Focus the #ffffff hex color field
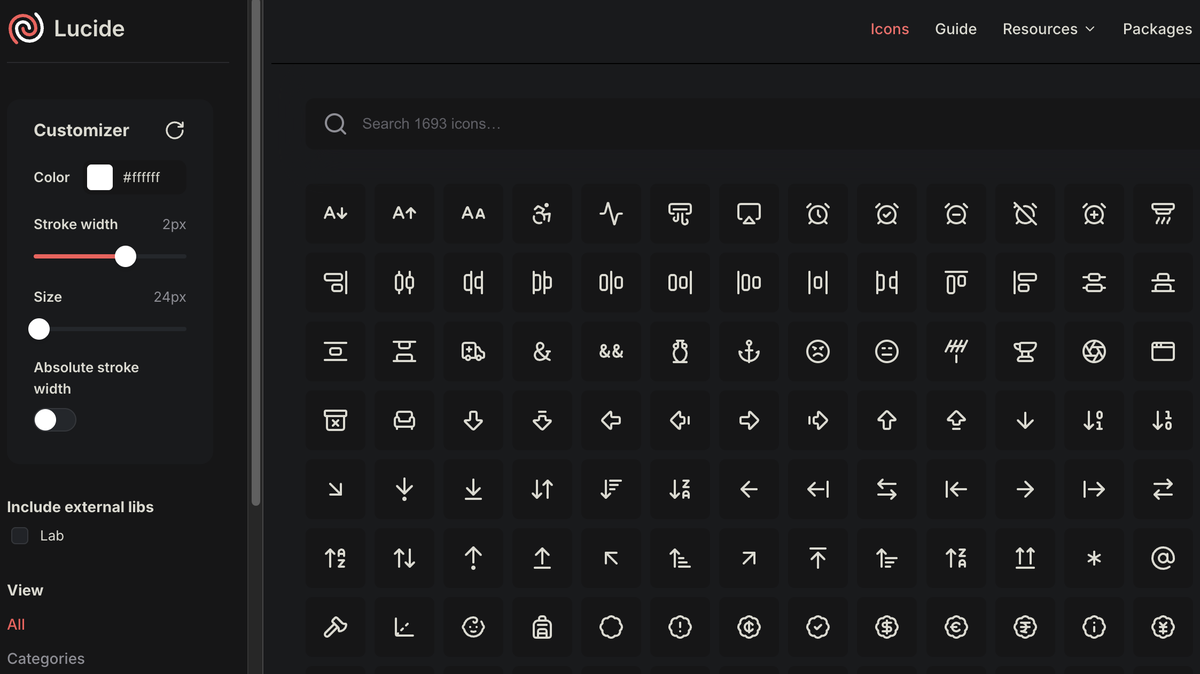This screenshot has height=674, width=1200. pos(150,177)
